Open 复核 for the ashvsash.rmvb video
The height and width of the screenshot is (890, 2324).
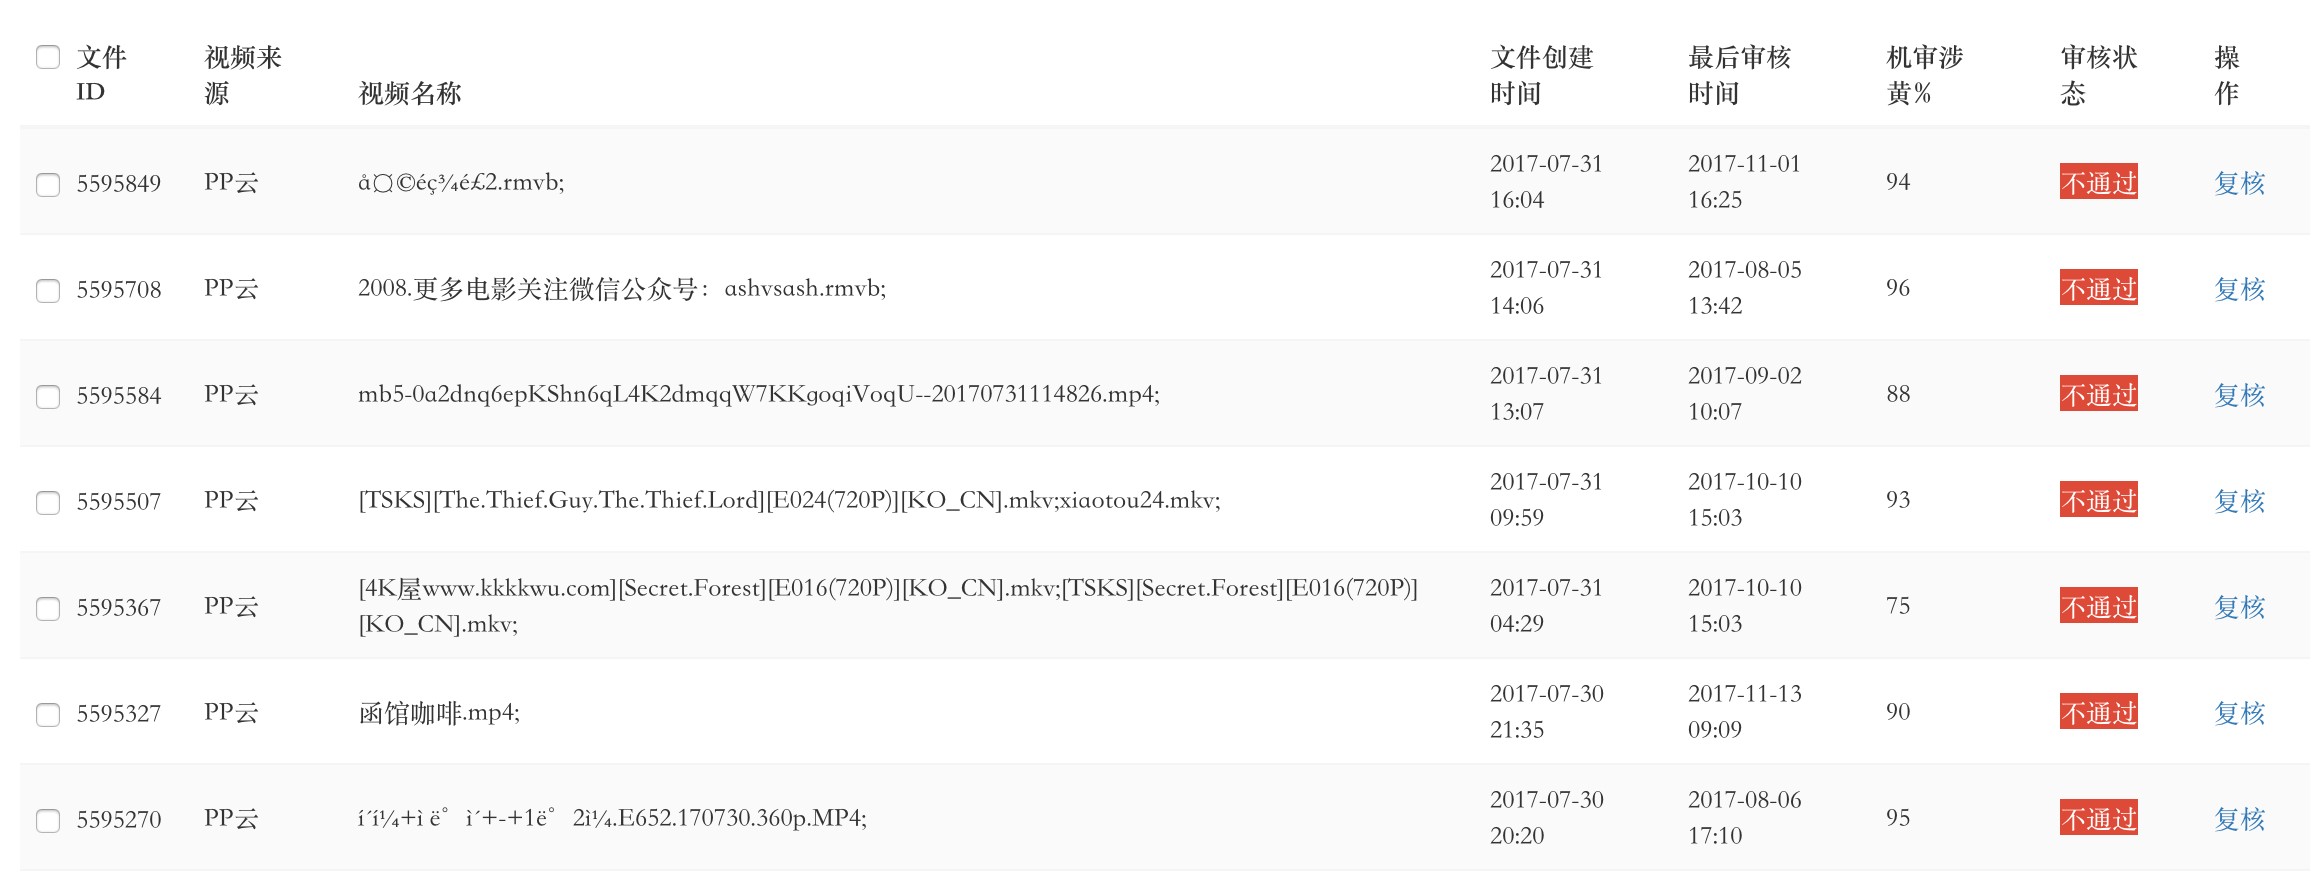pyautogui.click(x=2238, y=289)
